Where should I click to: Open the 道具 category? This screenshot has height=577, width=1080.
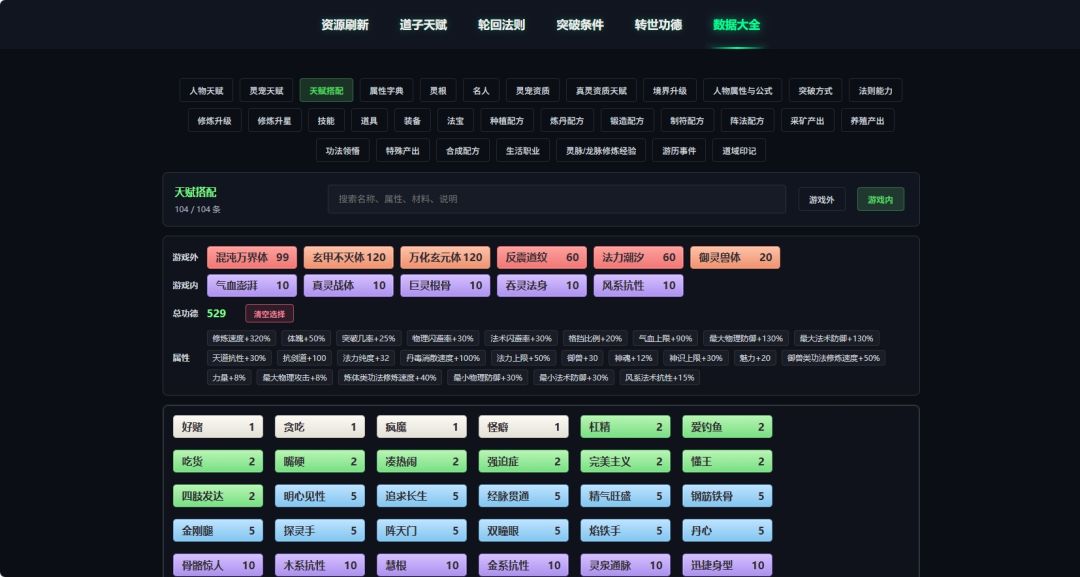click(x=369, y=120)
